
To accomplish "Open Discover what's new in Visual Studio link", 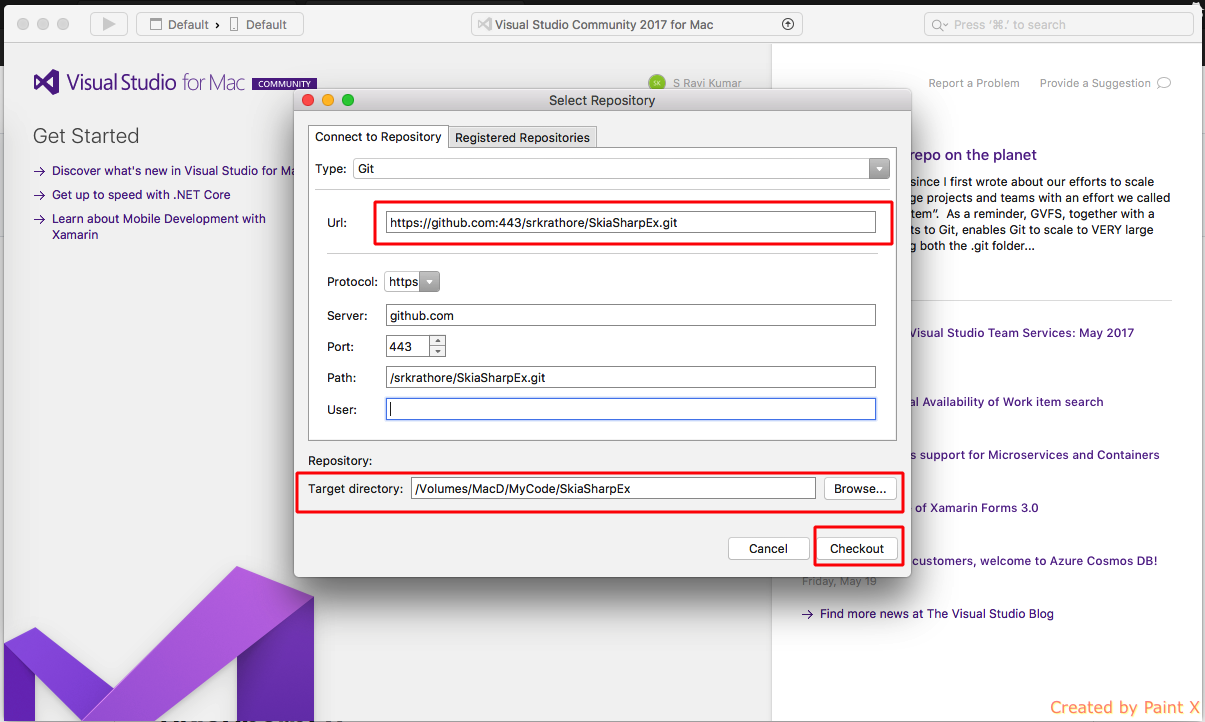I will [172, 171].
